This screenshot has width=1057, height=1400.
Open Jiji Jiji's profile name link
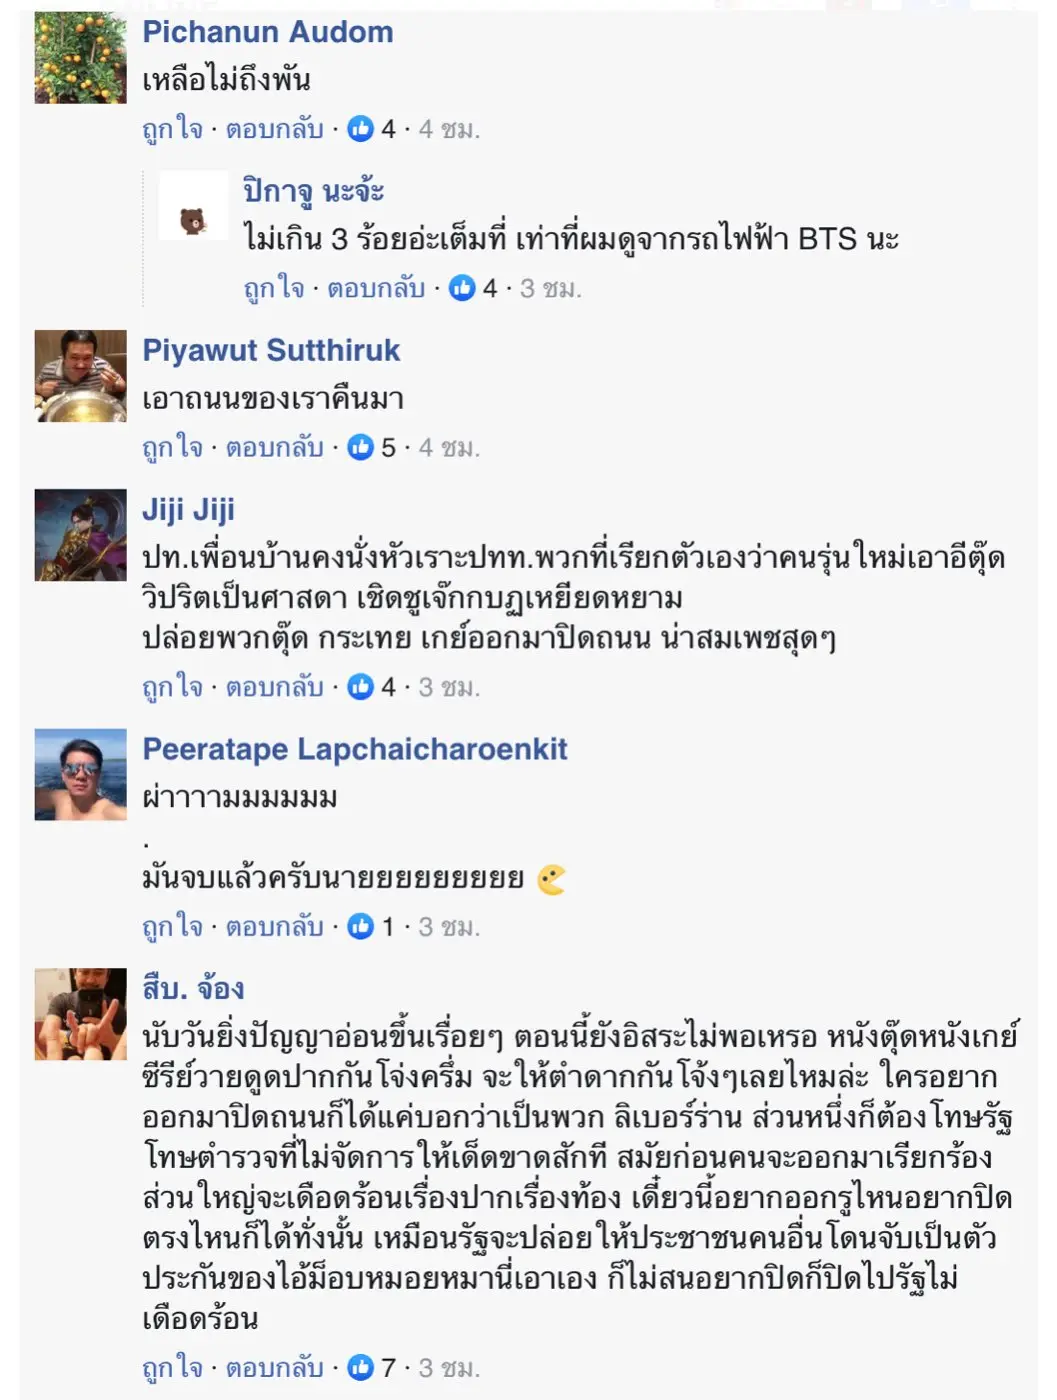coord(188,510)
